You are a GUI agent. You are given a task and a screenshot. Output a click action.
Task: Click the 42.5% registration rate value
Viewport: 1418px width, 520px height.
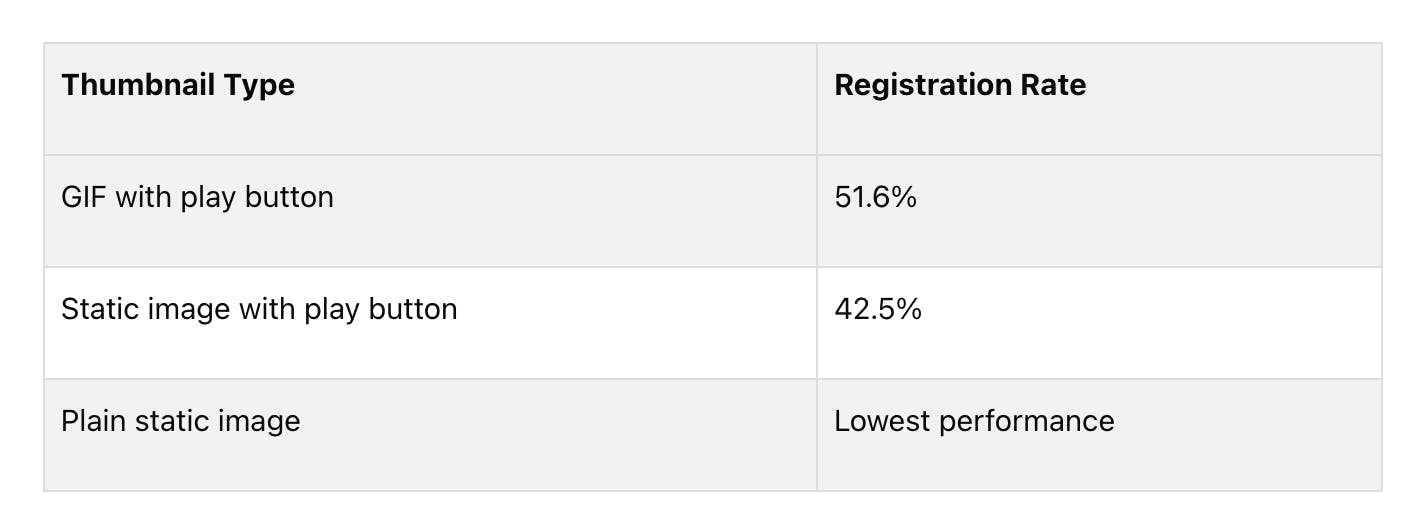(877, 309)
